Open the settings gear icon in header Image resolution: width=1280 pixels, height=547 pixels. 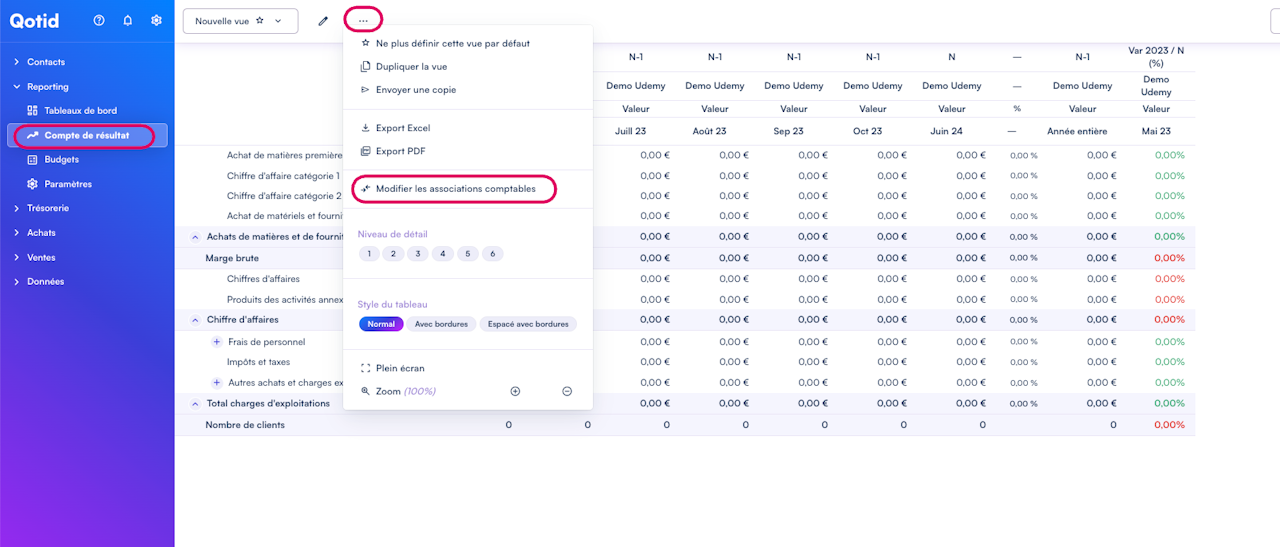(x=157, y=20)
